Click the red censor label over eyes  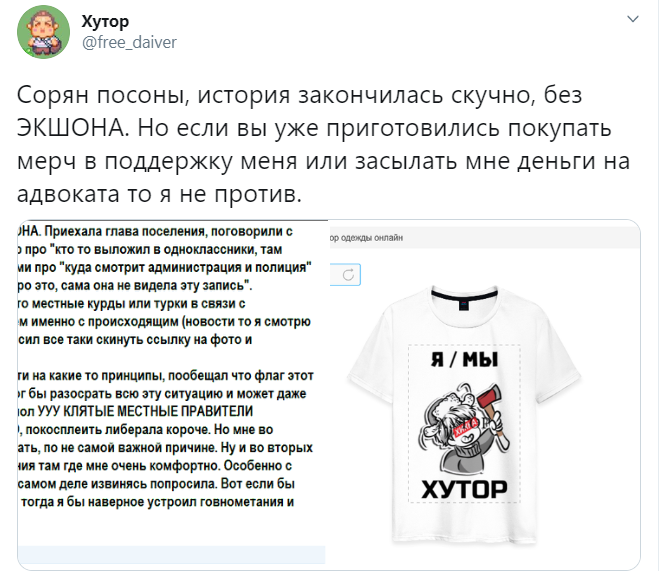(465, 427)
